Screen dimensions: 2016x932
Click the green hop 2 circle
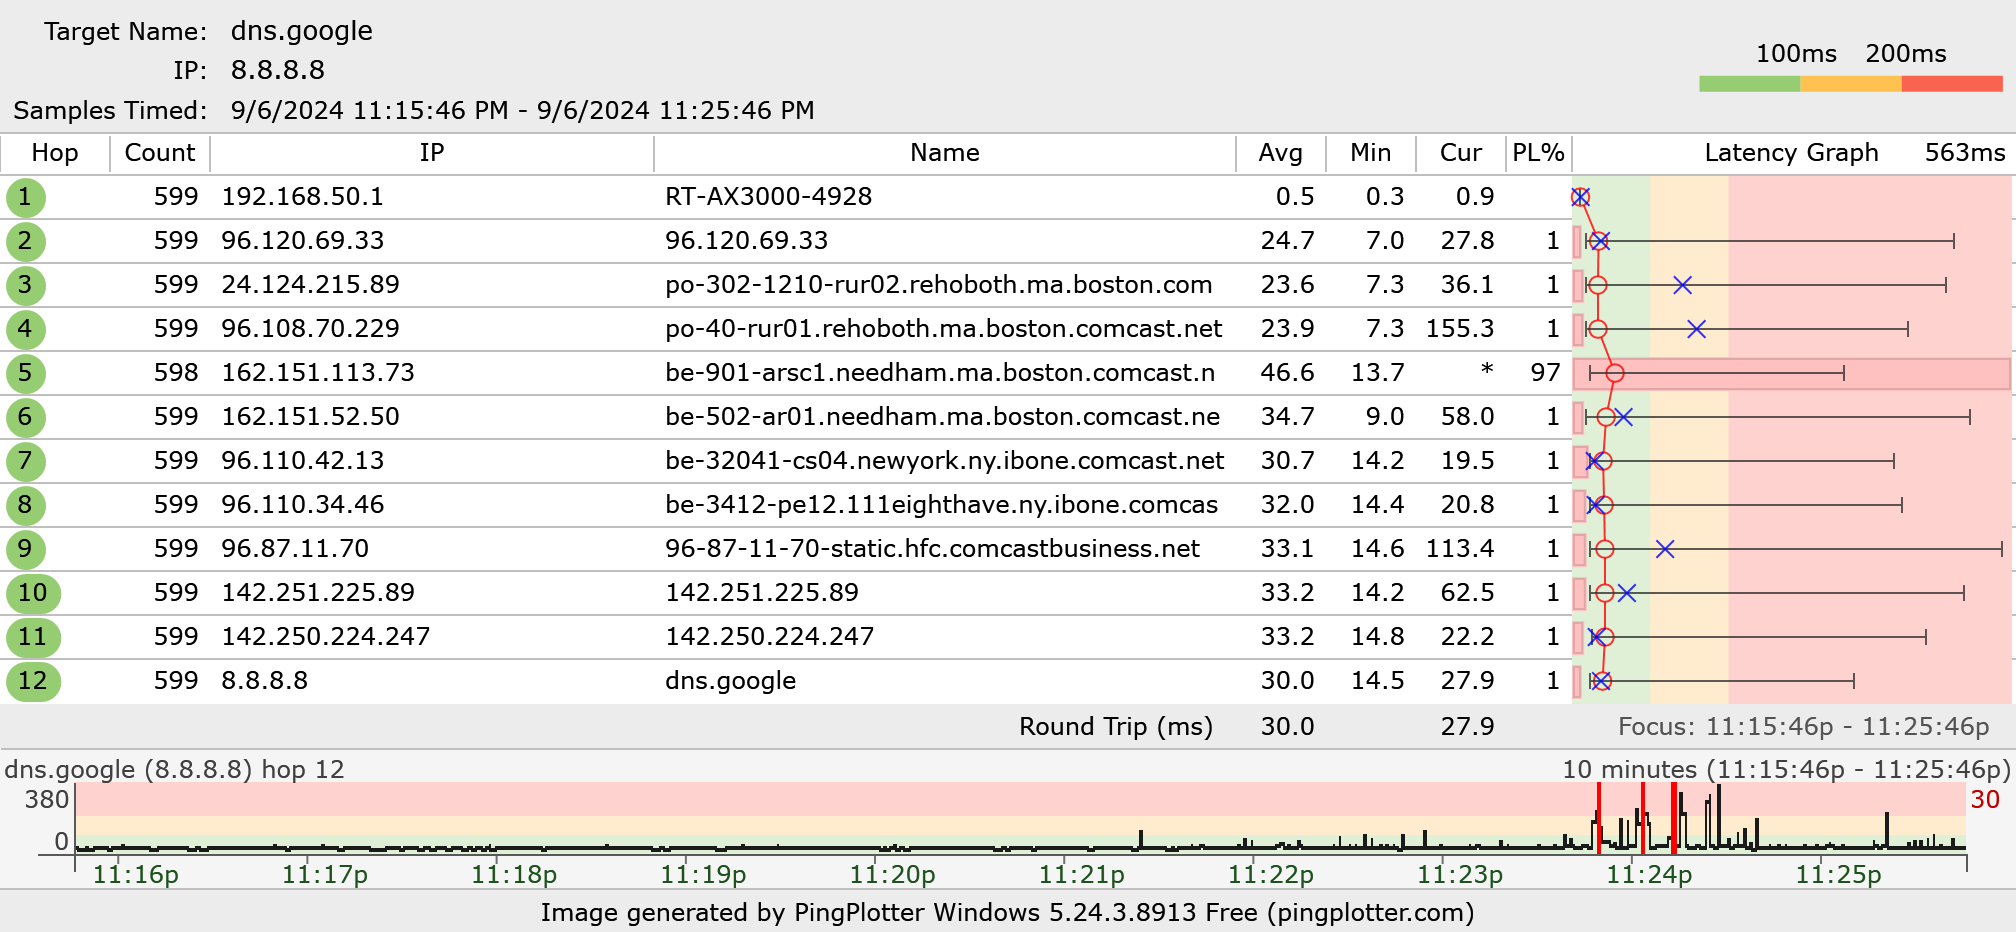(25, 241)
